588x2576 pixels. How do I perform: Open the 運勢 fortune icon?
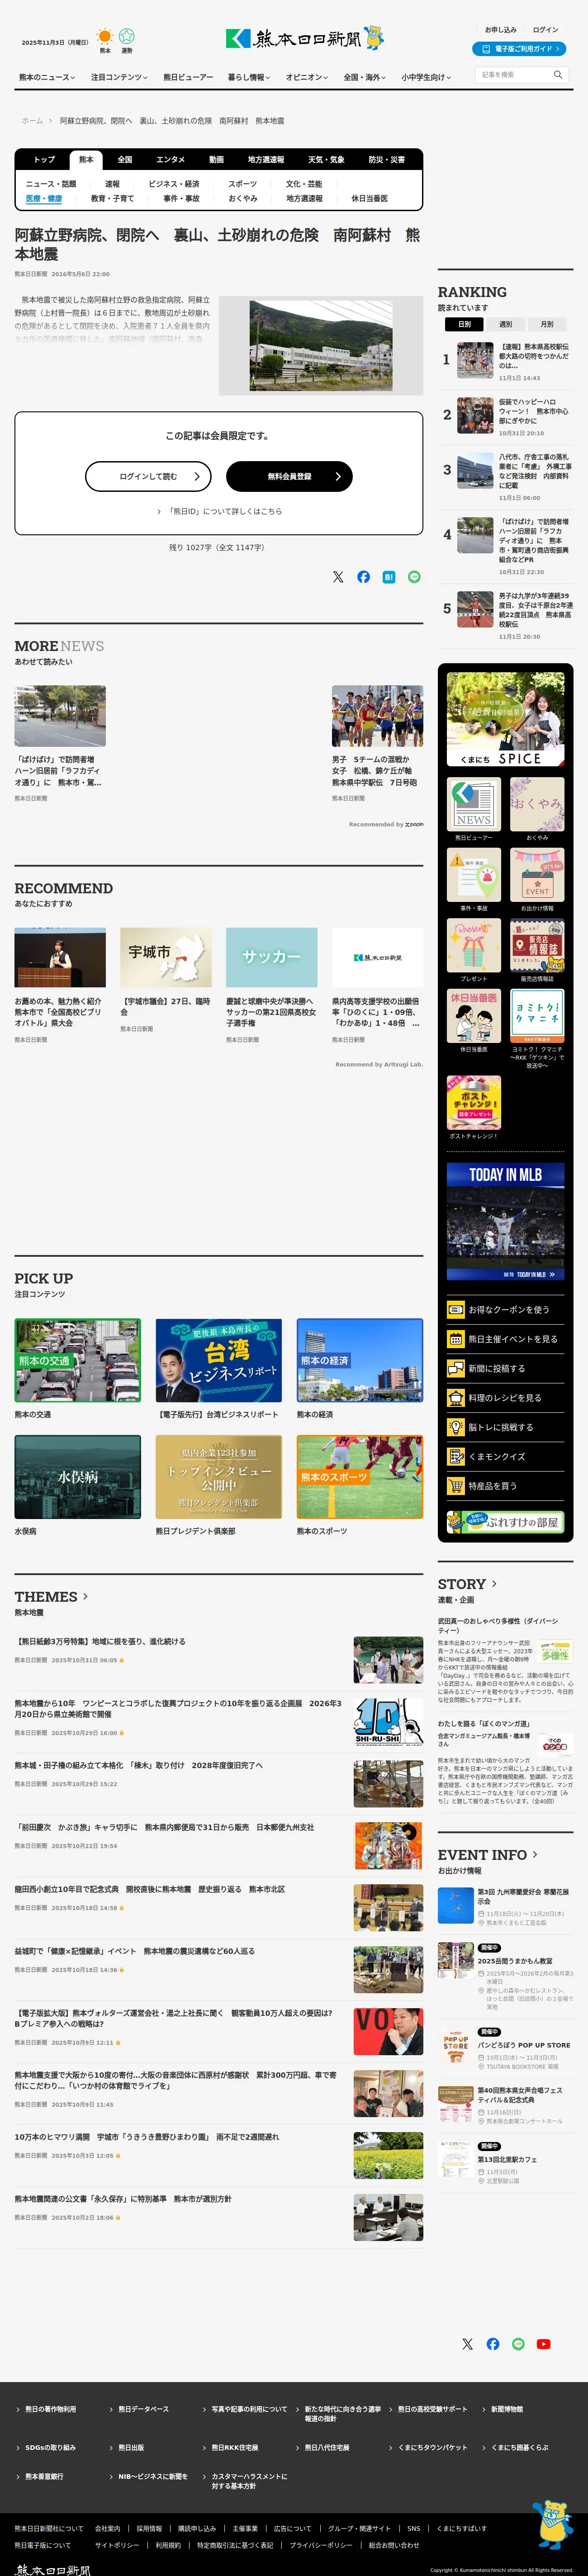pos(127,37)
